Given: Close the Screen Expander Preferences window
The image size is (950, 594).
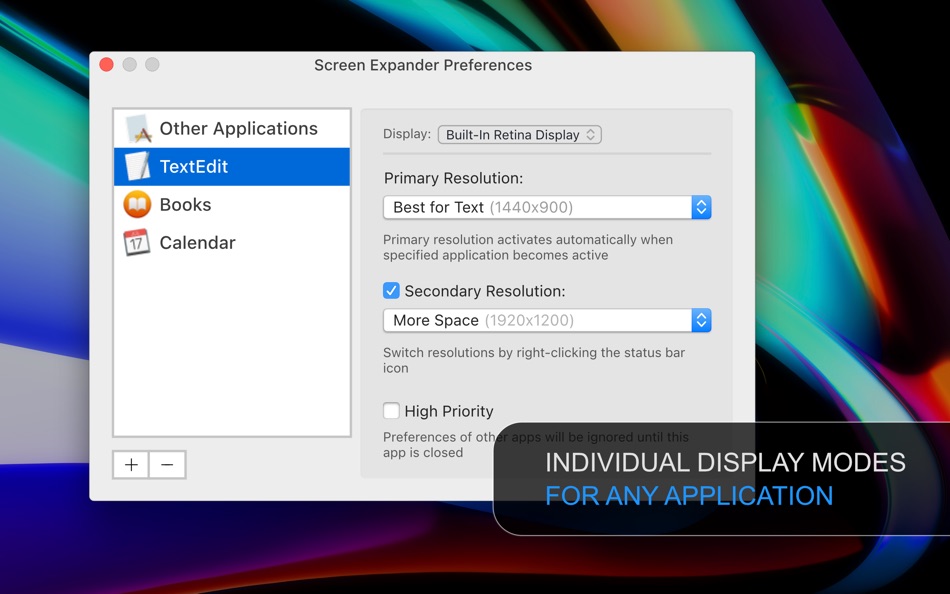Looking at the screenshot, I should pyautogui.click(x=107, y=65).
